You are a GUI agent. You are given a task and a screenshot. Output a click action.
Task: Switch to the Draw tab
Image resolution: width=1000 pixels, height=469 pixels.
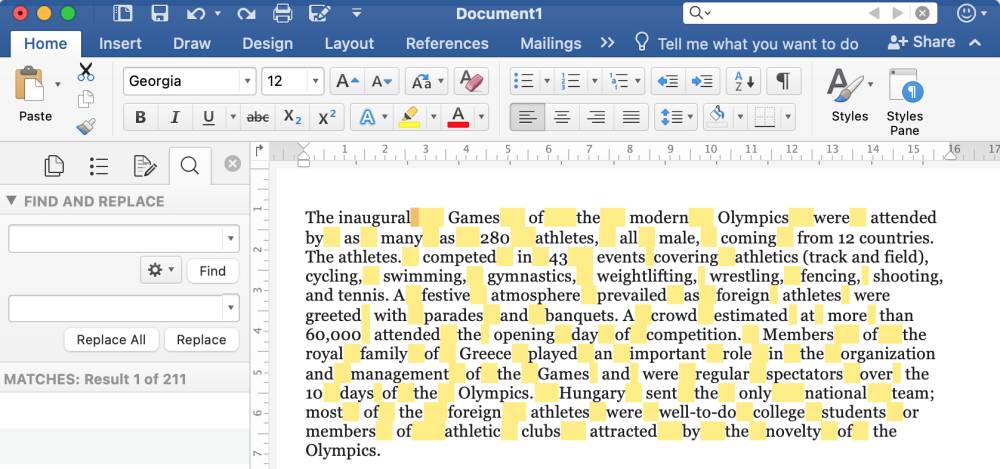coord(191,43)
